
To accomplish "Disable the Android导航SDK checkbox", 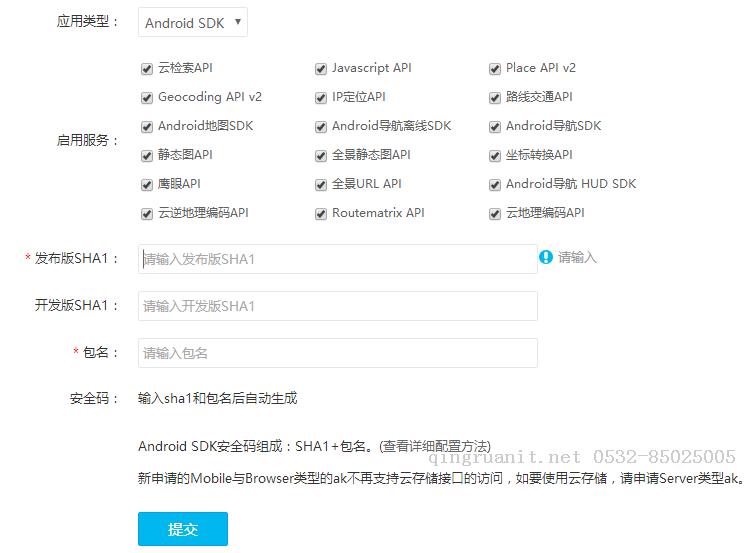I will tap(495, 127).
